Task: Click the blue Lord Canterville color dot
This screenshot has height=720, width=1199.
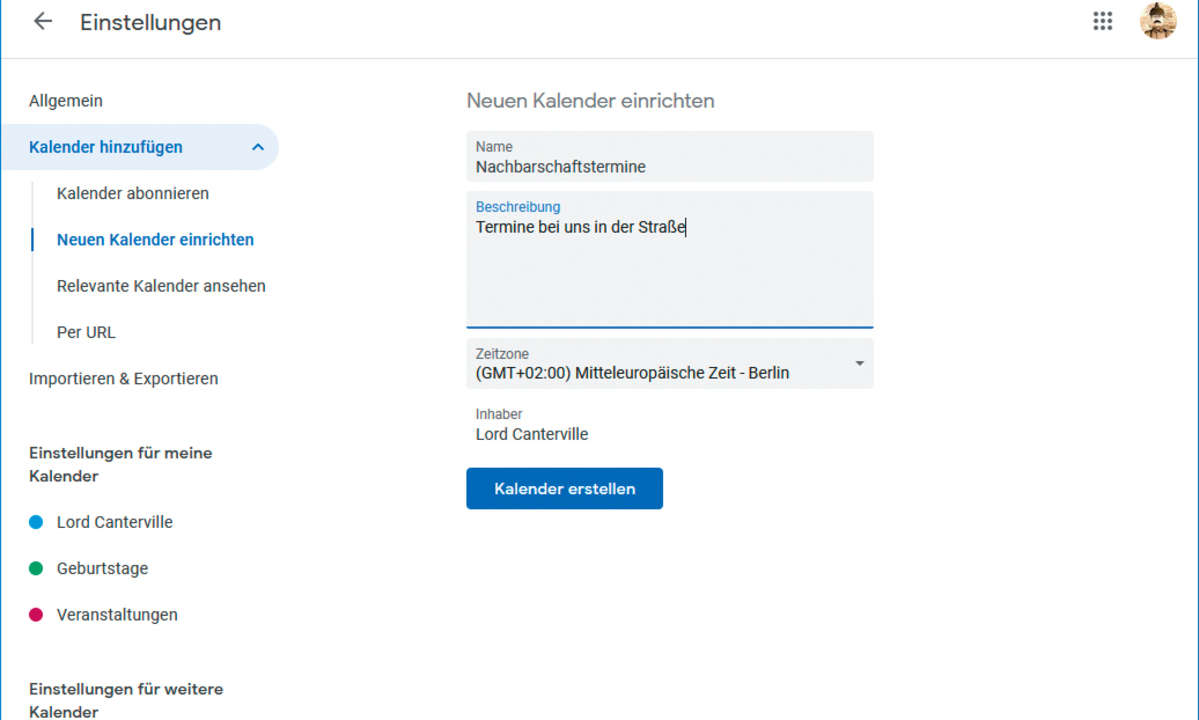Action: click(x=36, y=522)
